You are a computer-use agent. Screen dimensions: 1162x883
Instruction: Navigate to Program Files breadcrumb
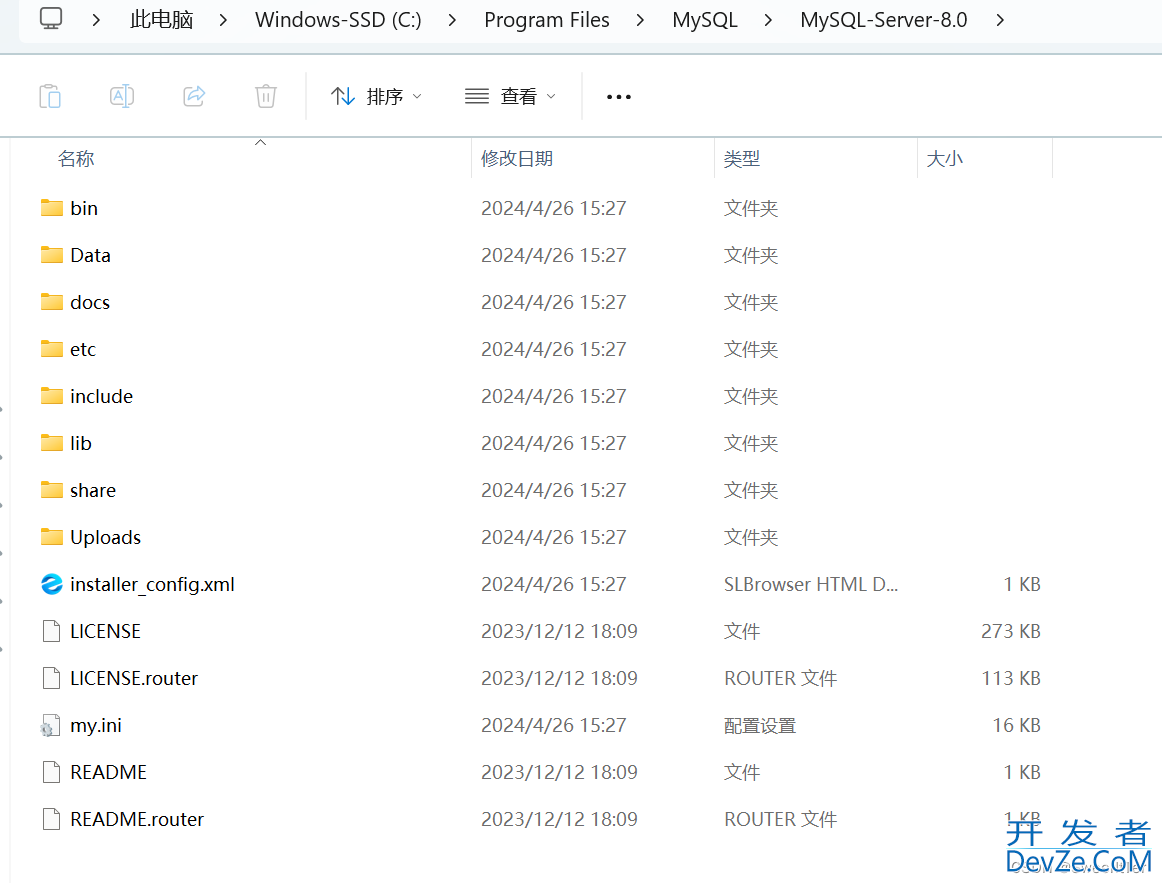tap(547, 20)
